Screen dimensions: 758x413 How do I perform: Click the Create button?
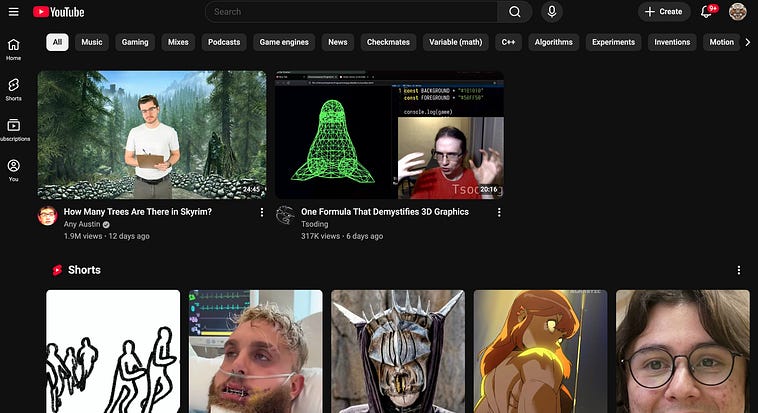[x=664, y=12]
